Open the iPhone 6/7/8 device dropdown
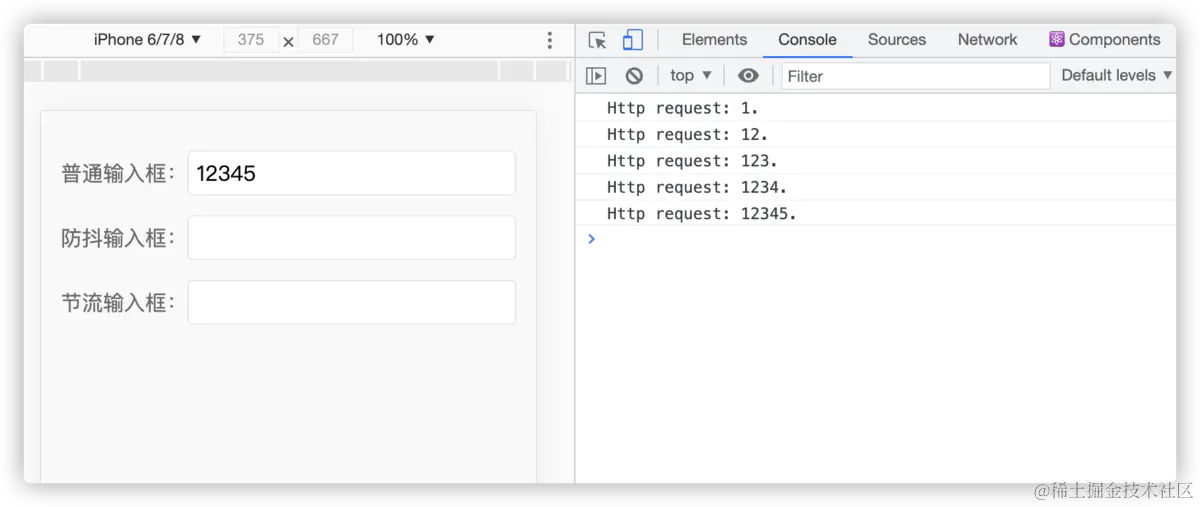 click(x=148, y=40)
